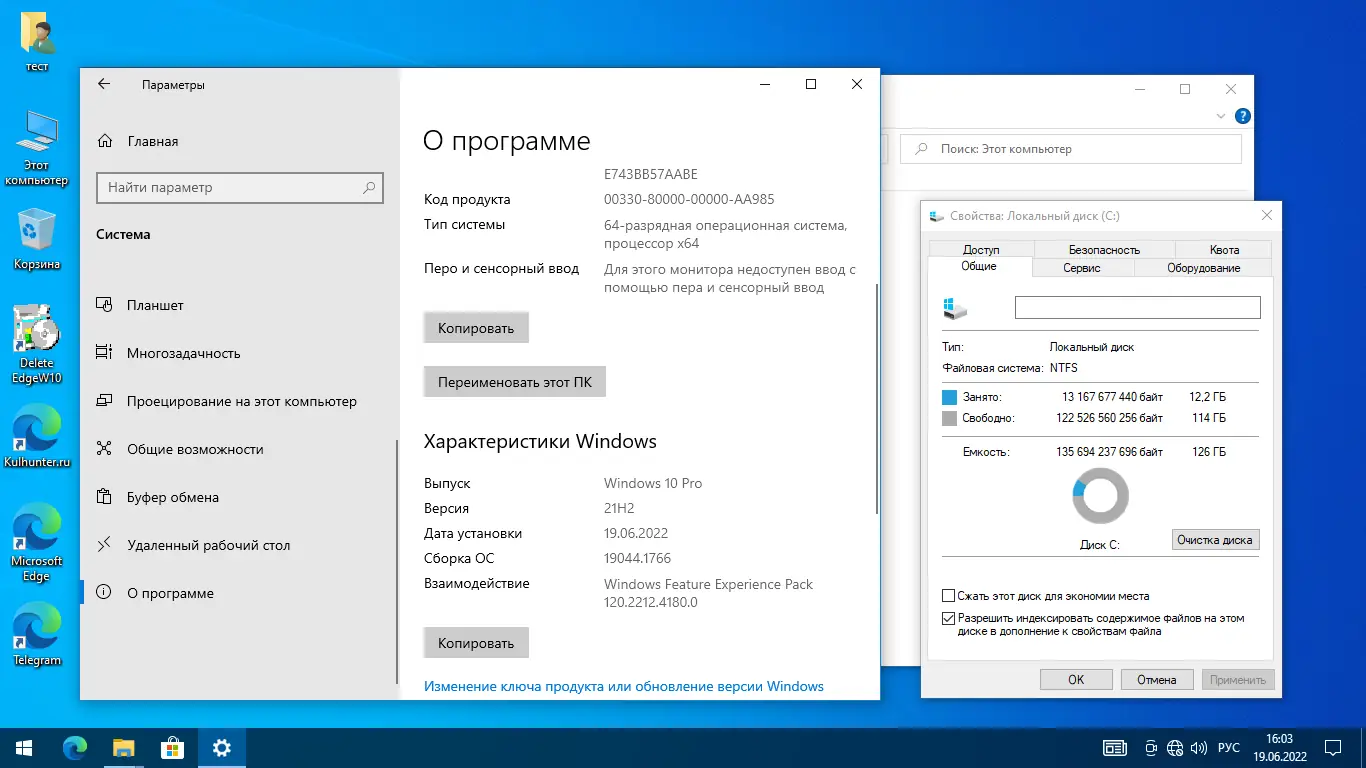Launch File Explorer from the taskbar
The width and height of the screenshot is (1366, 768).
click(122, 747)
